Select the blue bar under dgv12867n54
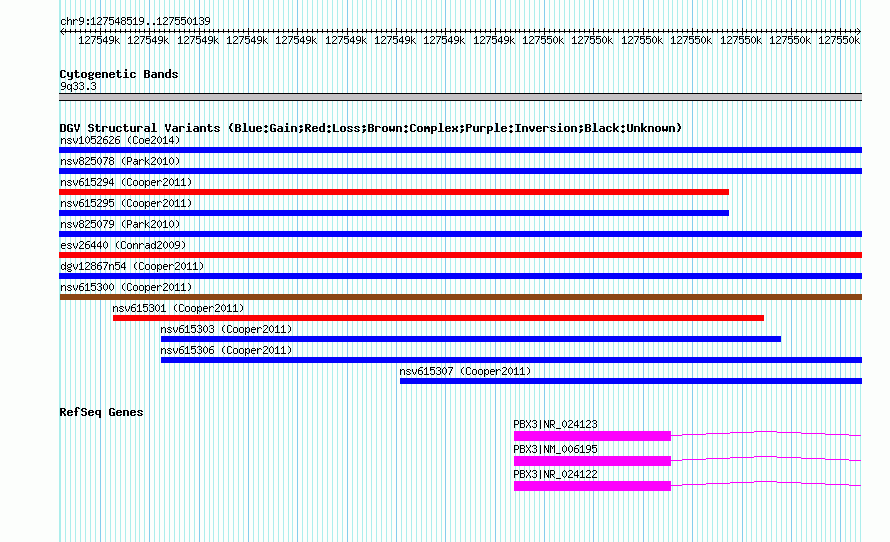The height and width of the screenshot is (542, 890). (460, 276)
